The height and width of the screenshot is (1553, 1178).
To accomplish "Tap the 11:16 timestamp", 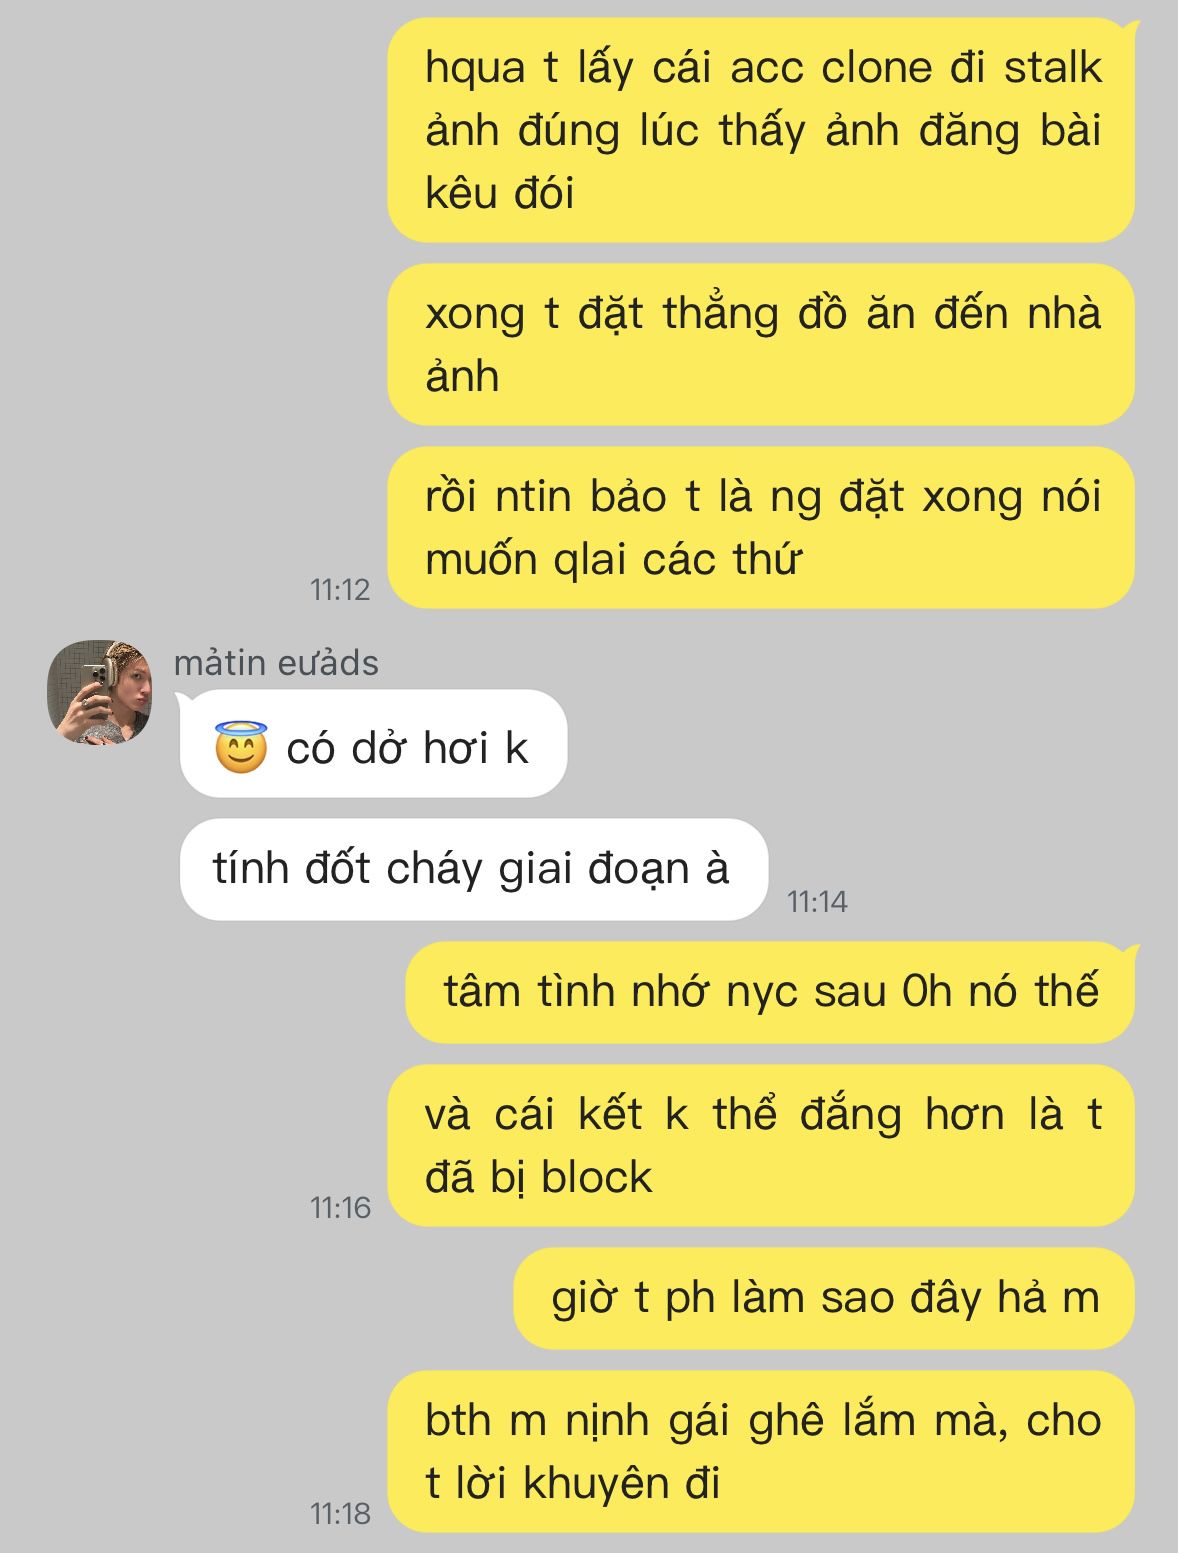I will click(x=340, y=1208).
